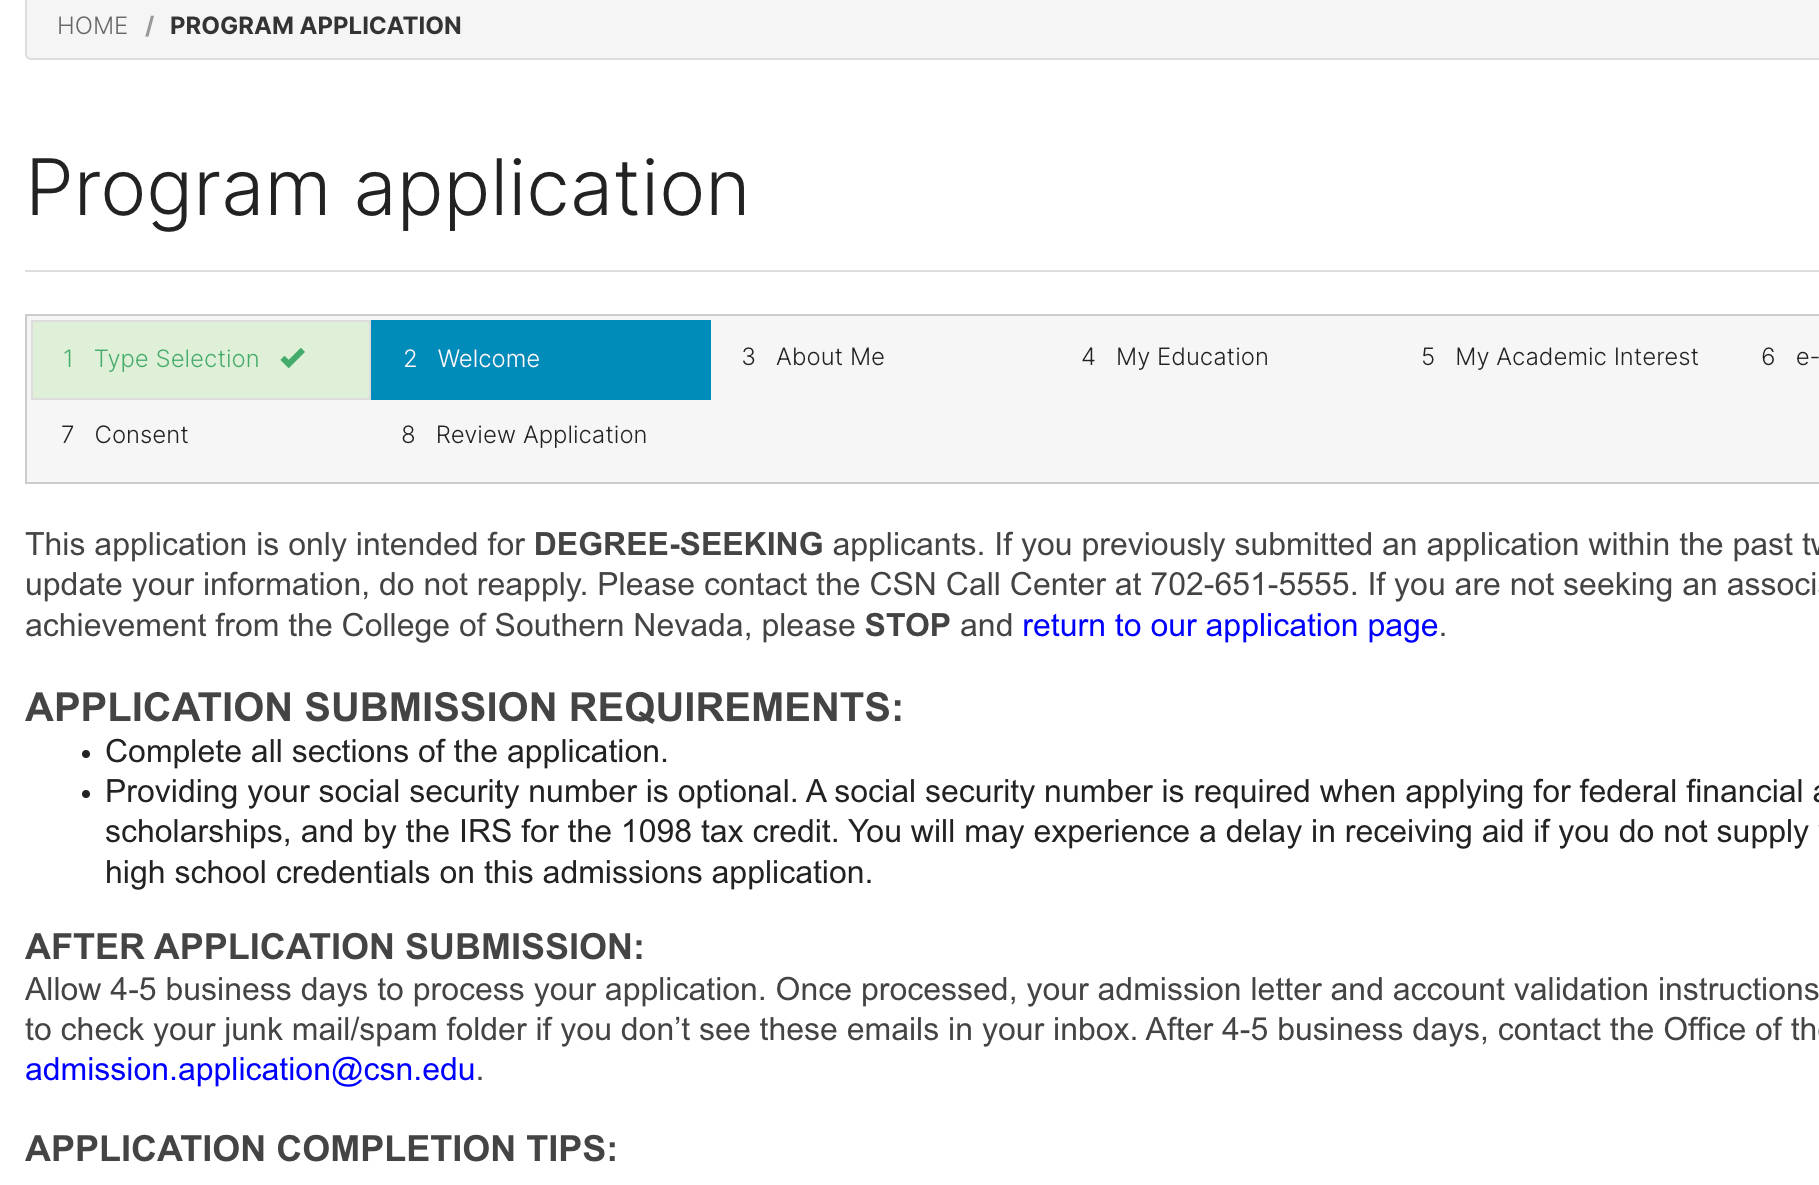
Task: Click the green checkmark beside Type Selection
Action: pos(293,358)
